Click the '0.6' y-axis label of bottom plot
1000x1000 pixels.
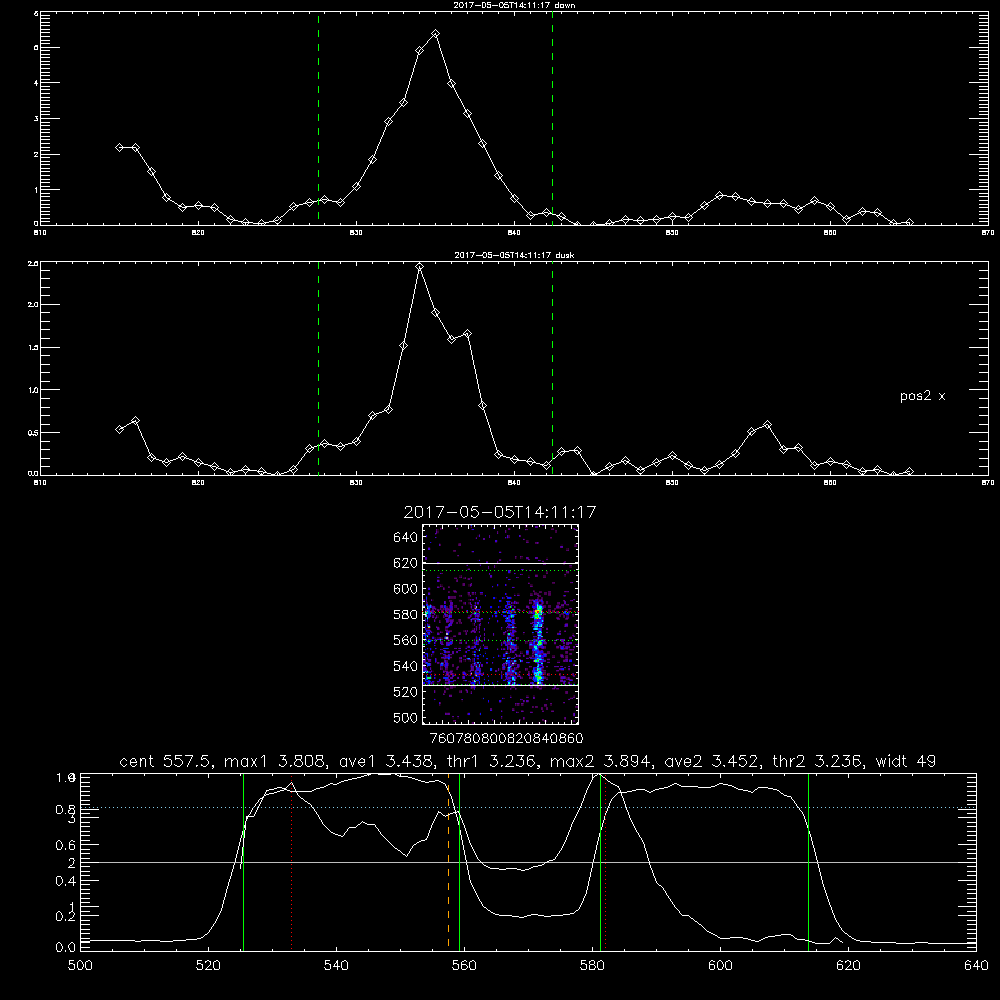coord(66,845)
